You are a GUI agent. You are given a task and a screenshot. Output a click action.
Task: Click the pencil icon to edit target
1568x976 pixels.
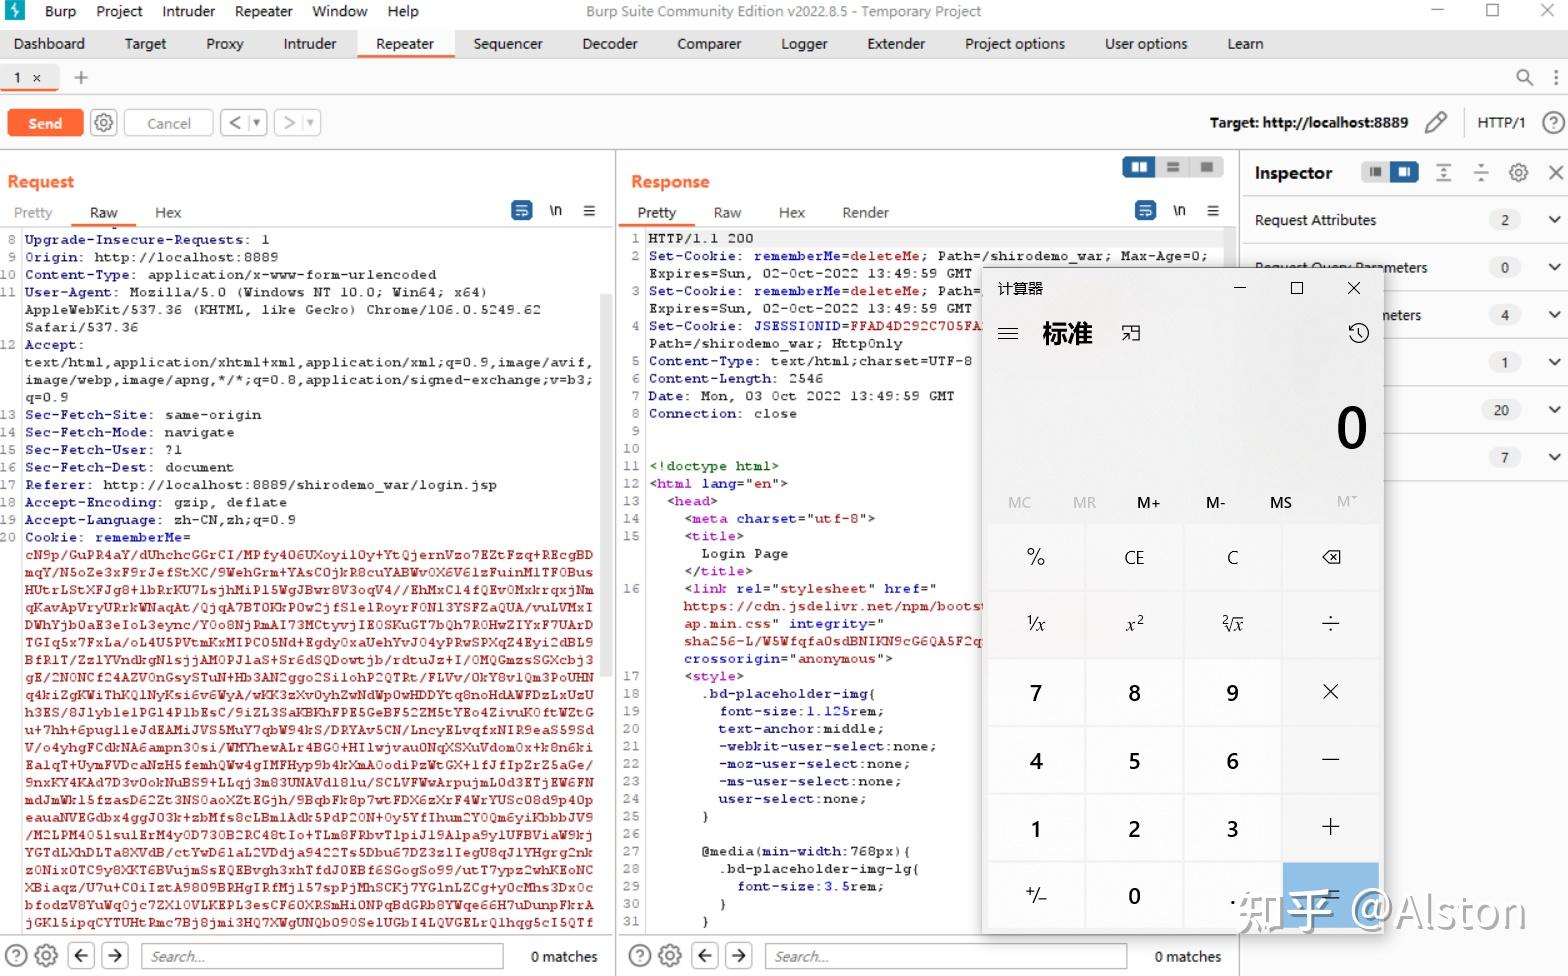pyautogui.click(x=1436, y=122)
